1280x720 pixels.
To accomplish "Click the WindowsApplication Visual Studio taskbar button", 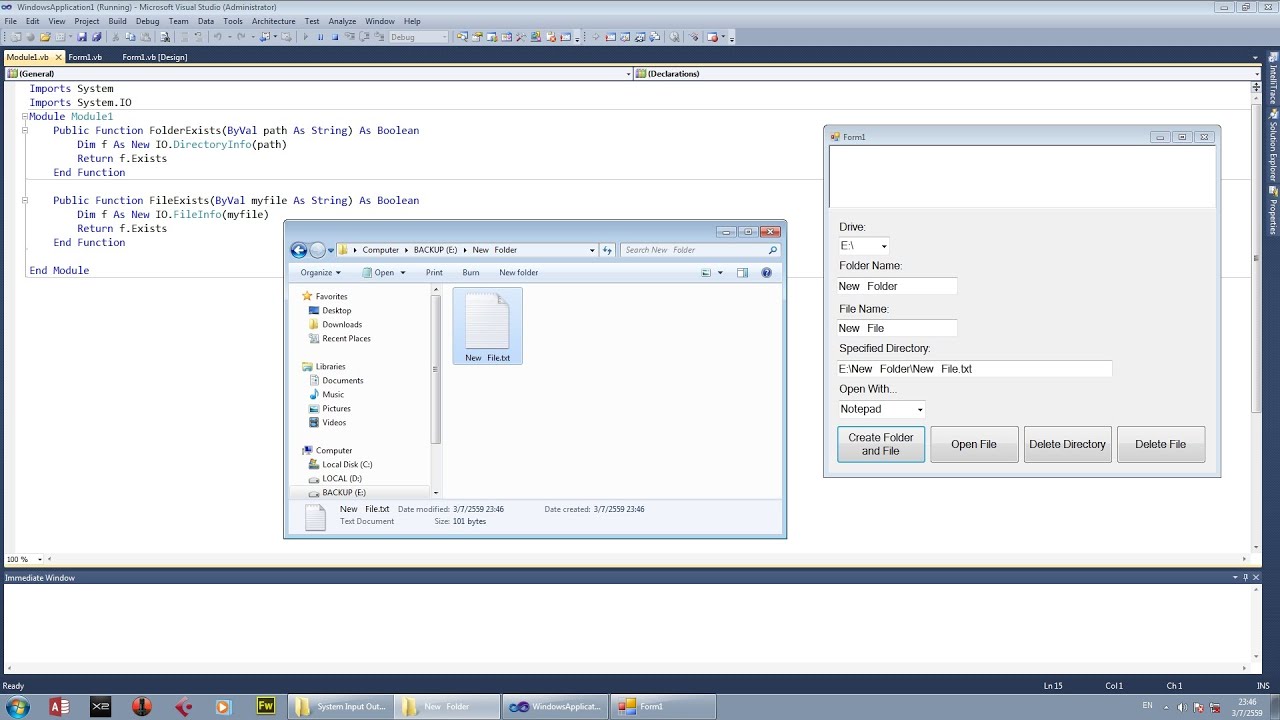I will 555,706.
